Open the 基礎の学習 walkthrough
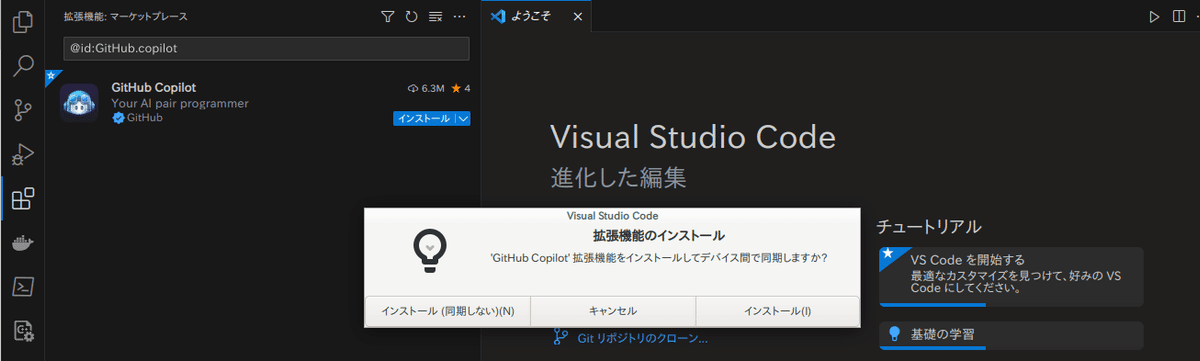Image resolution: width=1200 pixels, height=361 pixels. (1011, 335)
